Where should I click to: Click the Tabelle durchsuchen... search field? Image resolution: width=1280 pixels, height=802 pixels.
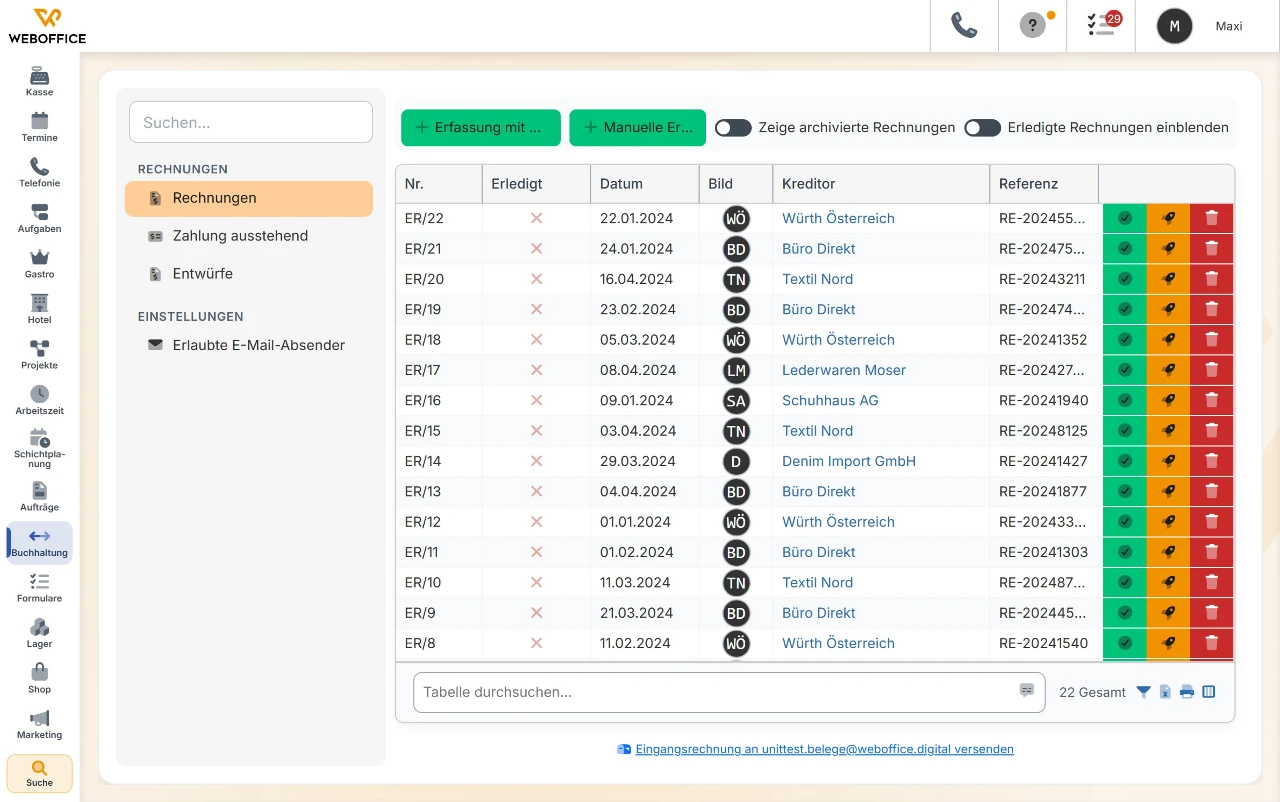729,692
